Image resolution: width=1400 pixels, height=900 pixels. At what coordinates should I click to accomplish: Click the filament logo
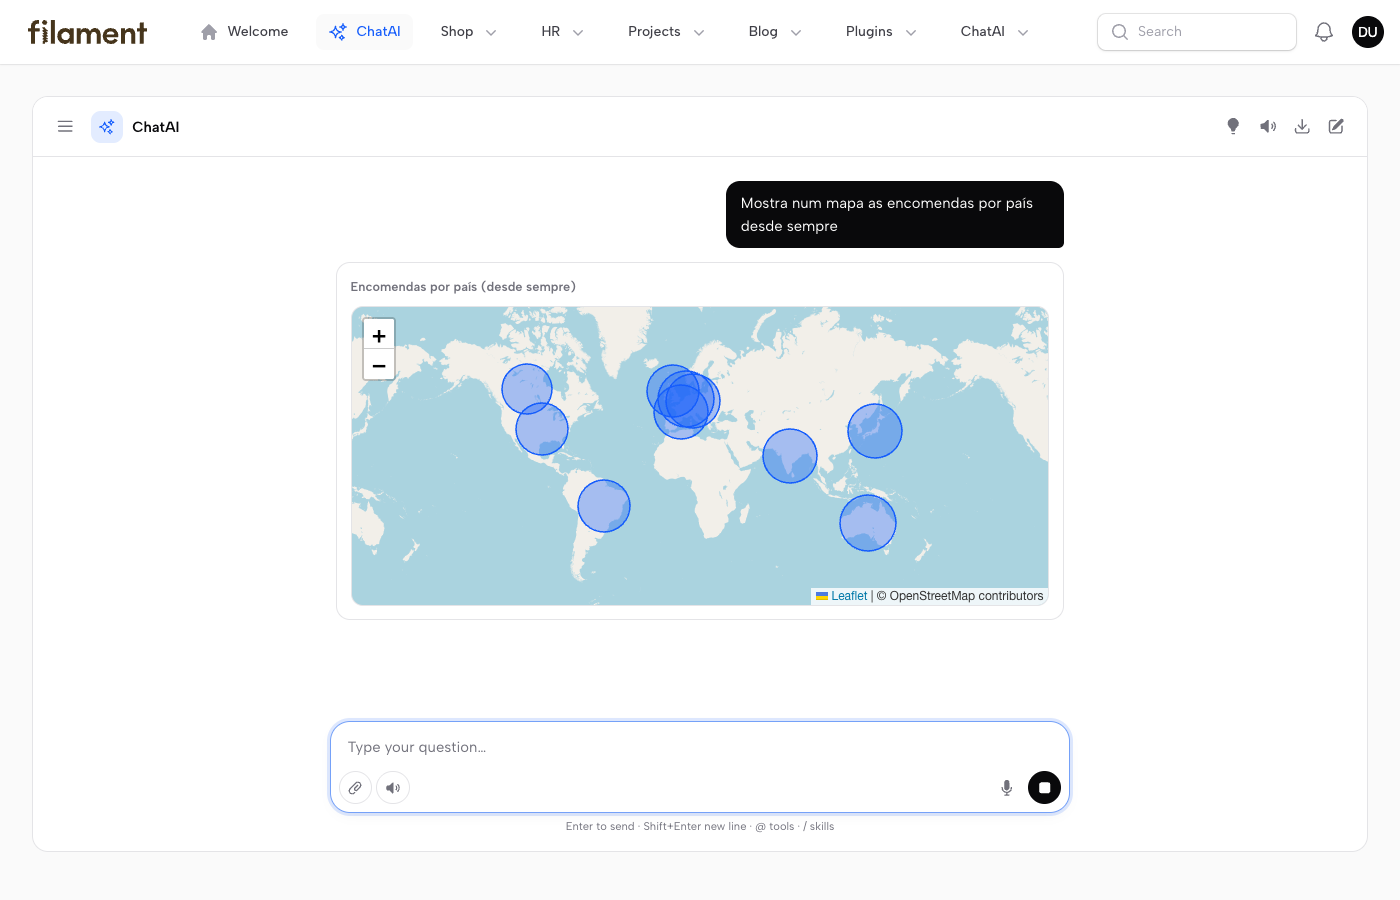(87, 32)
